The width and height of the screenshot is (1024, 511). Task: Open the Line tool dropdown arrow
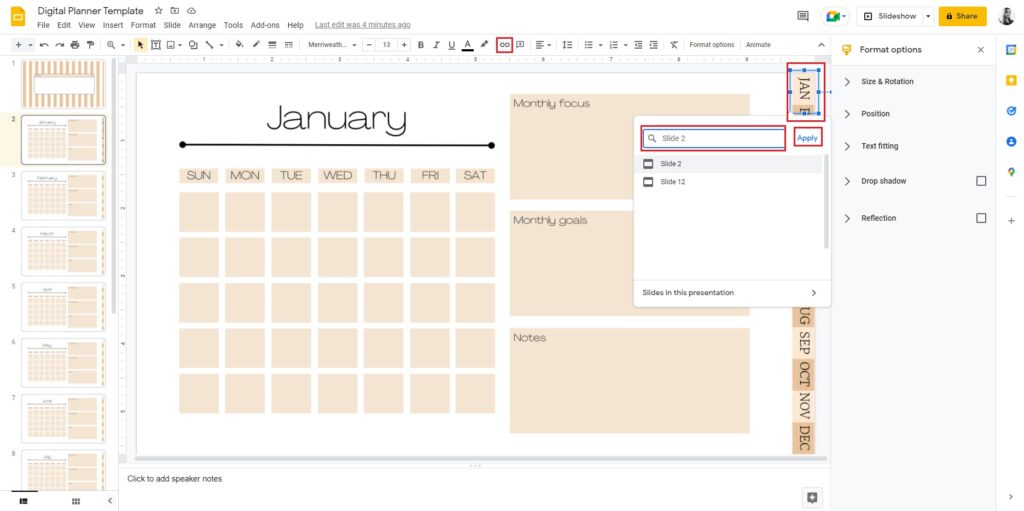click(221, 45)
